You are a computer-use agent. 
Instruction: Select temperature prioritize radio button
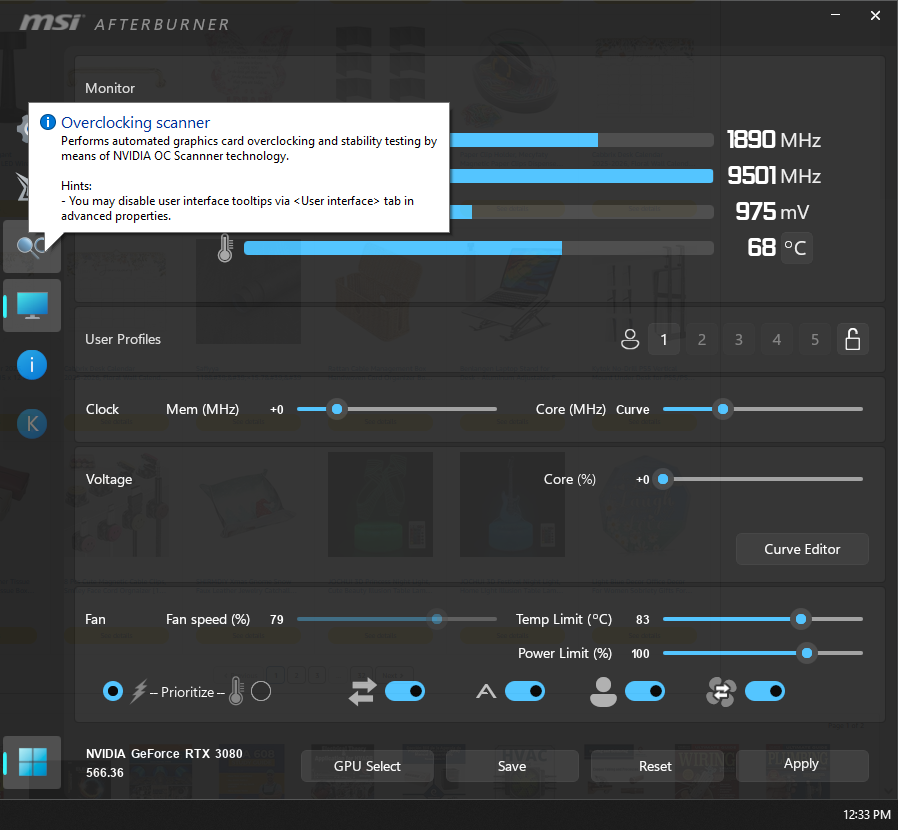(260, 690)
